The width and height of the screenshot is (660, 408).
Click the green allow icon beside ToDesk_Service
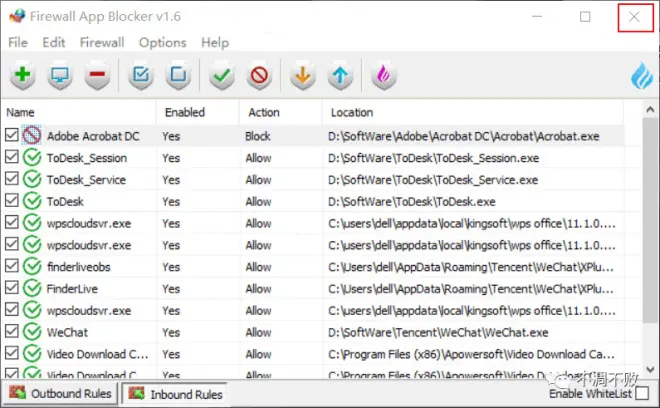click(32, 179)
